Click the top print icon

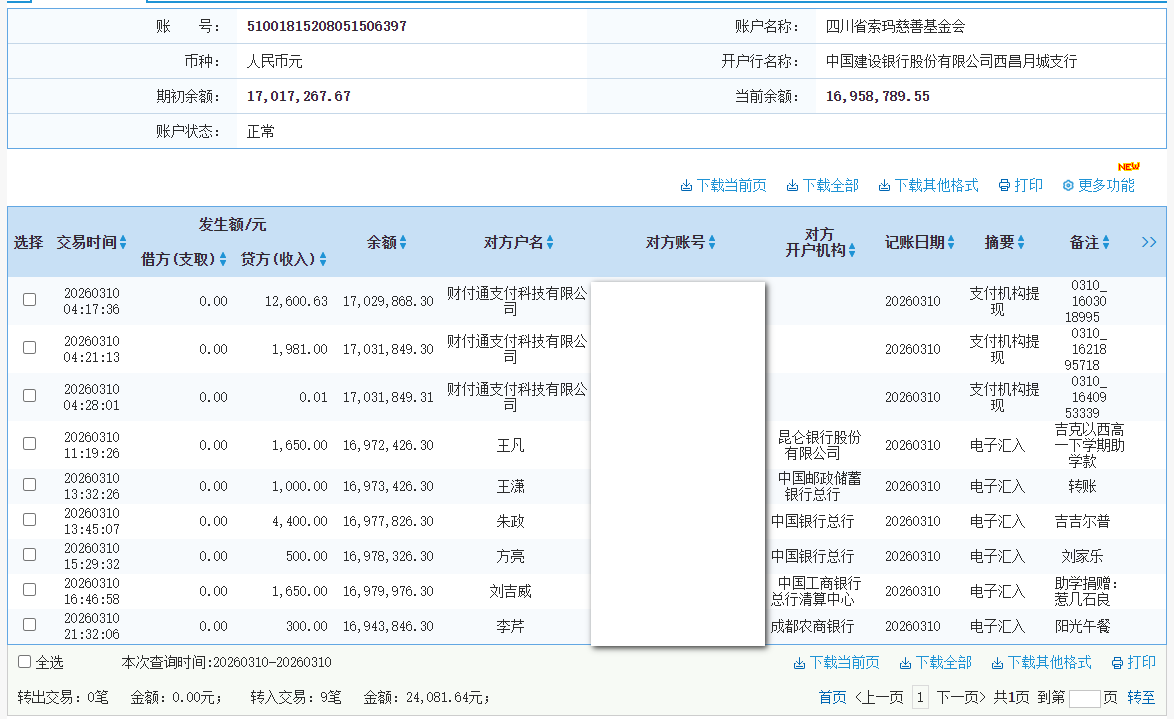(1019, 185)
